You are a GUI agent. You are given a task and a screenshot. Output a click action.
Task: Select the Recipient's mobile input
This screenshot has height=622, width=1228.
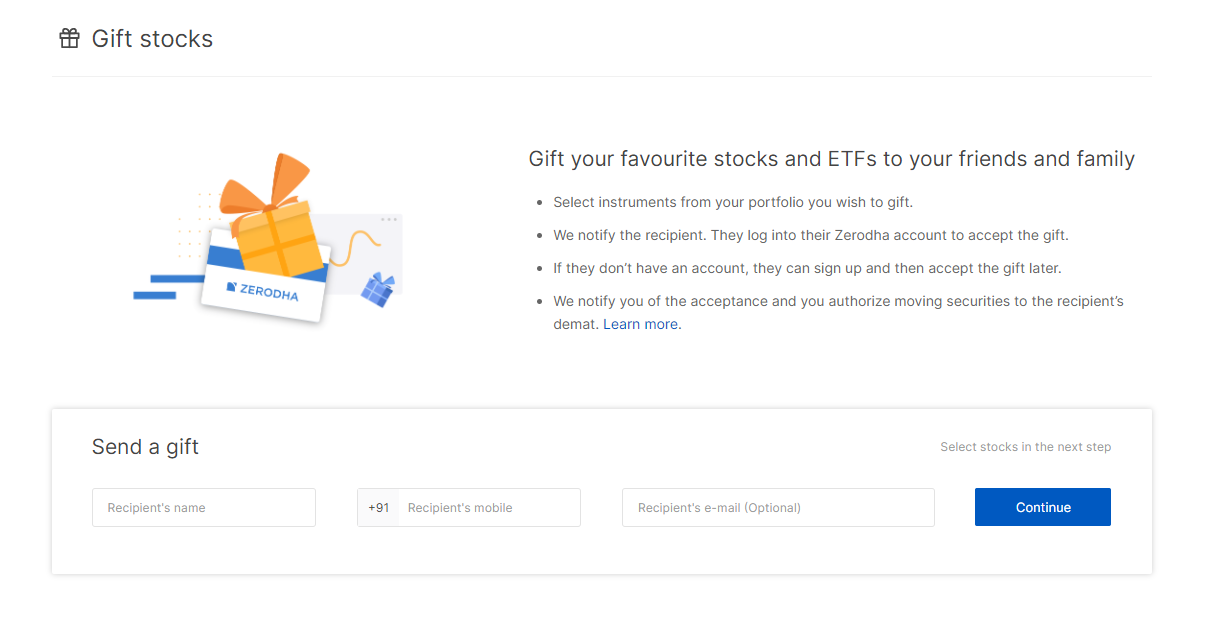(489, 507)
